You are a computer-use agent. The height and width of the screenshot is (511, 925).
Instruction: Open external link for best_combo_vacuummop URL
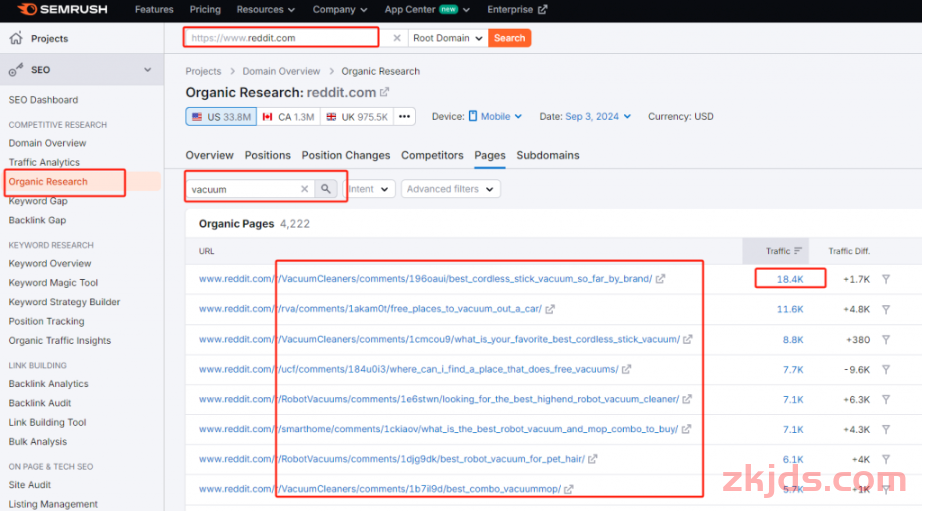coord(569,489)
